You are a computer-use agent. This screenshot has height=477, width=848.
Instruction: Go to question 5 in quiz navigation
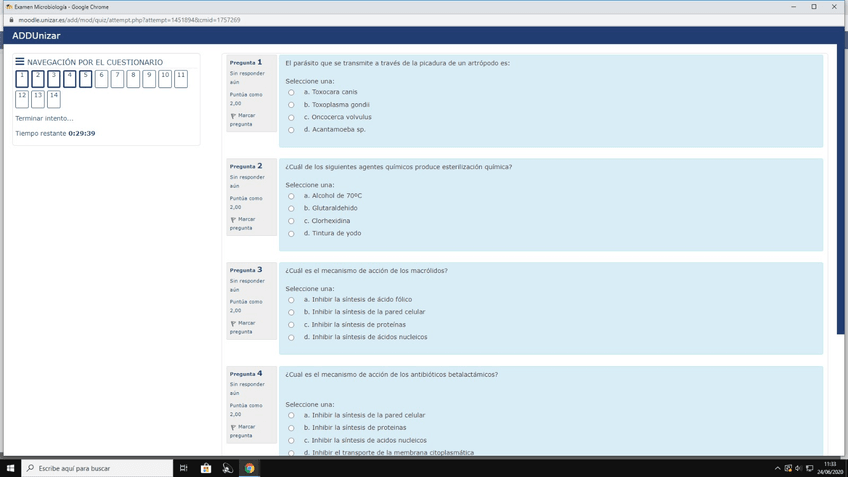[x=85, y=79]
